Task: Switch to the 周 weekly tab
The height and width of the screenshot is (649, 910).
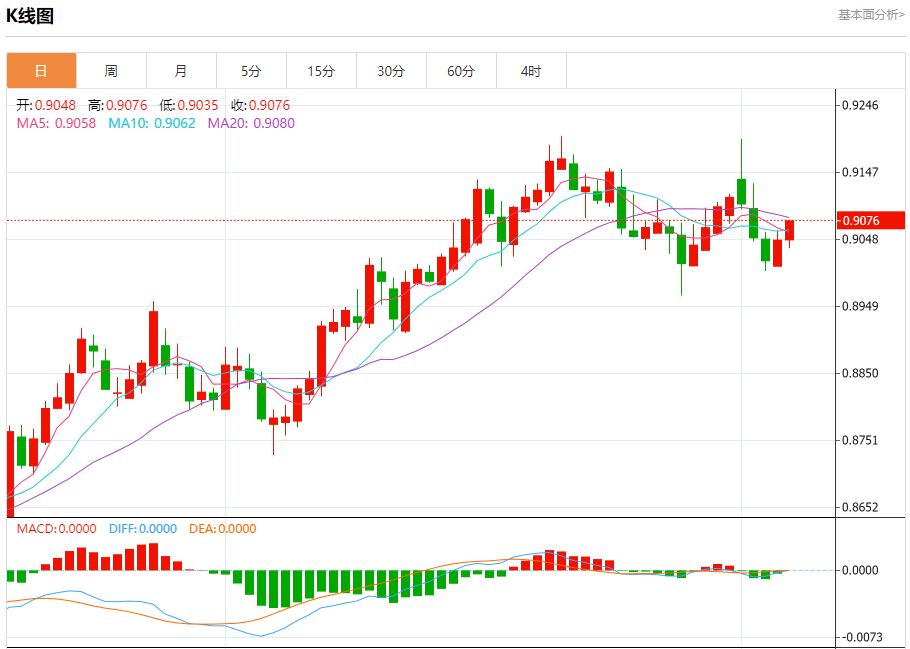Action: point(111,71)
